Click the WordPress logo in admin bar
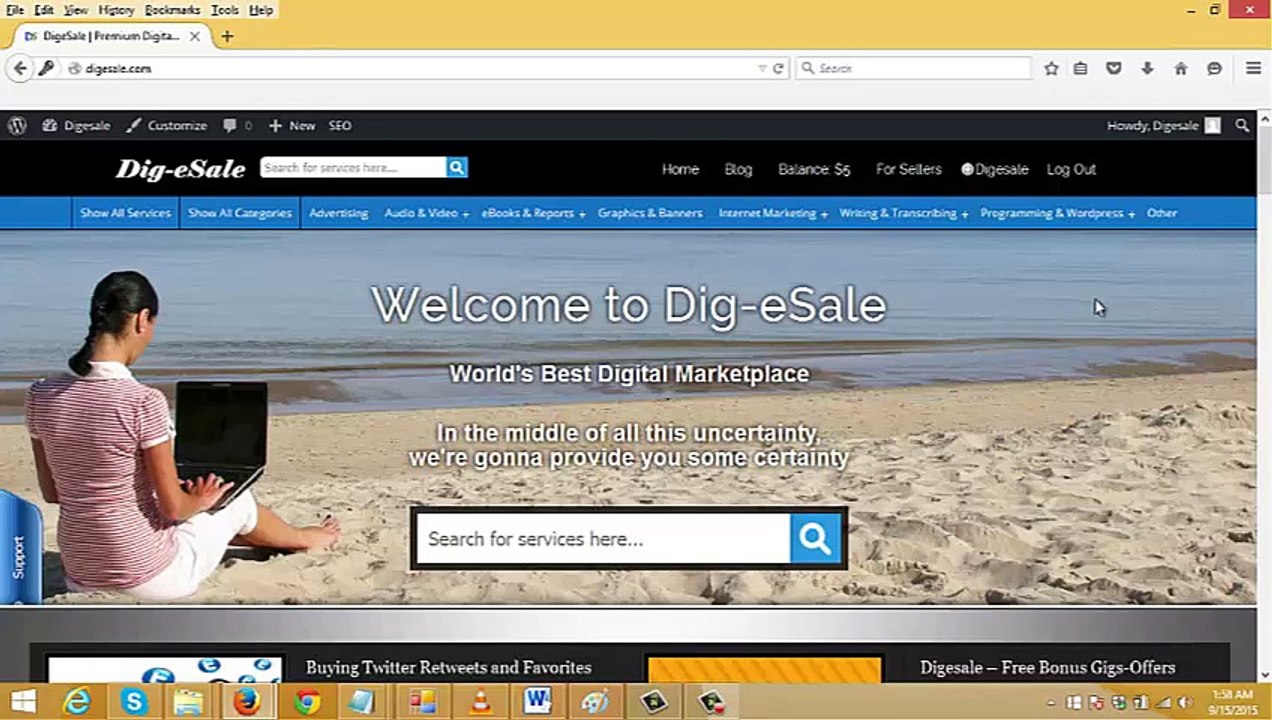Viewport: 1272px width, 720px height. 17,125
